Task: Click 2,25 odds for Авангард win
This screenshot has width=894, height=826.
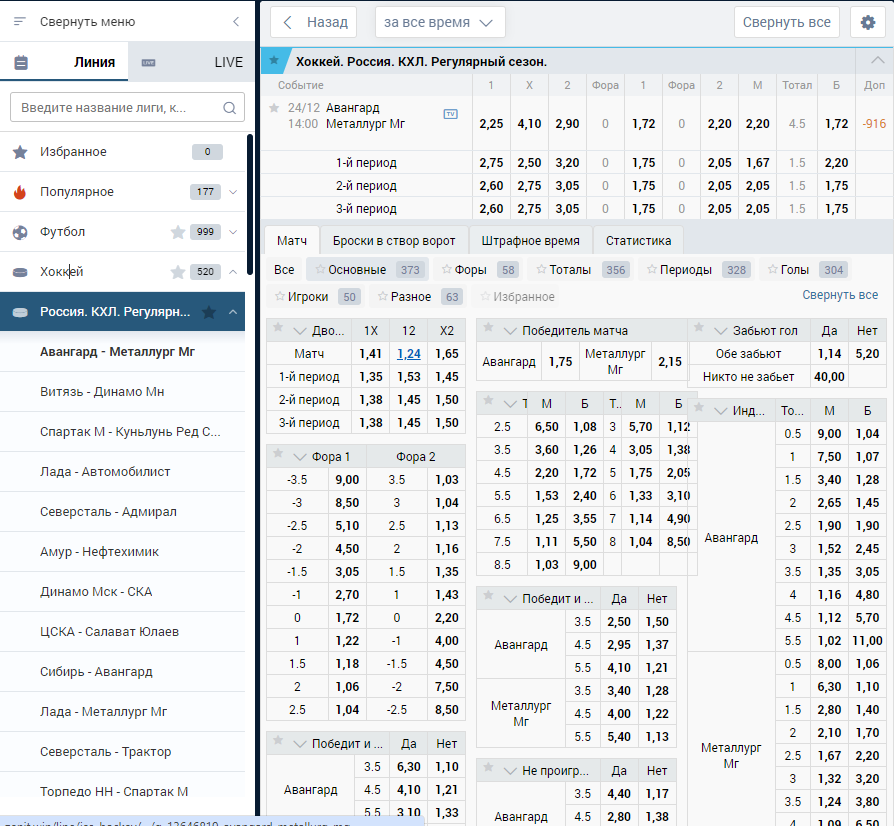Action: (x=491, y=124)
